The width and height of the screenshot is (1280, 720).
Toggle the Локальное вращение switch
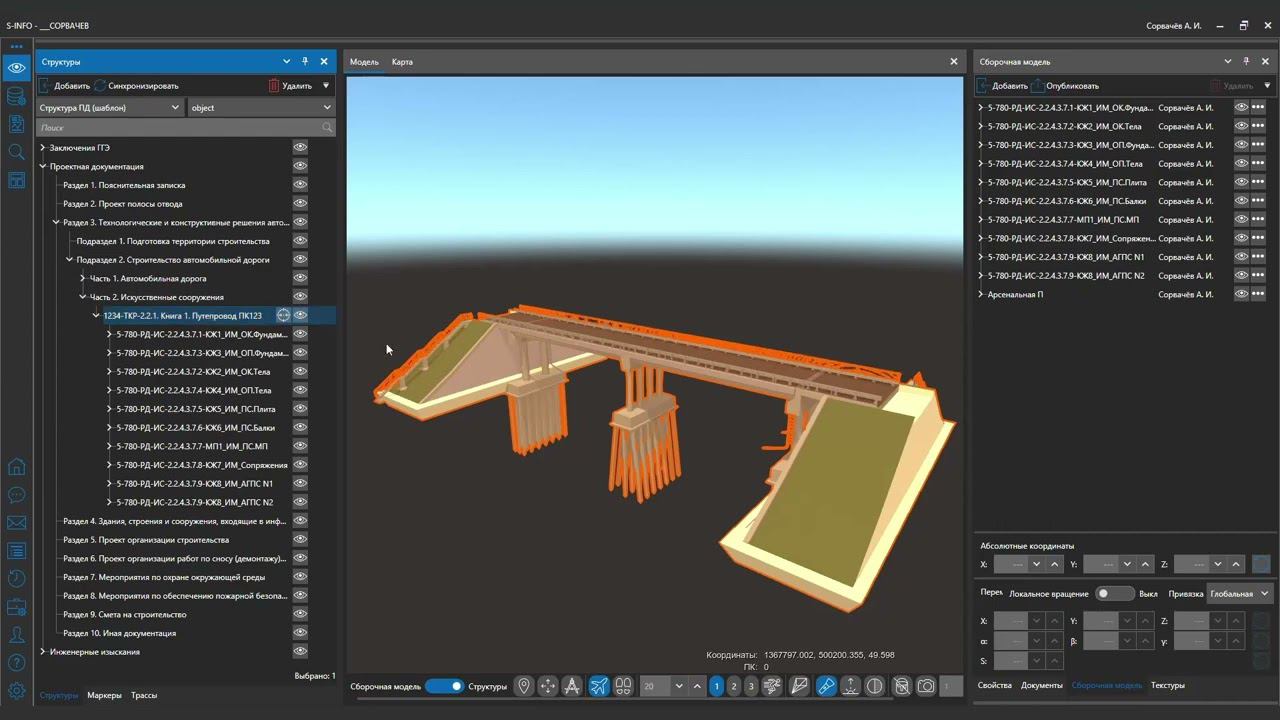click(x=1114, y=594)
